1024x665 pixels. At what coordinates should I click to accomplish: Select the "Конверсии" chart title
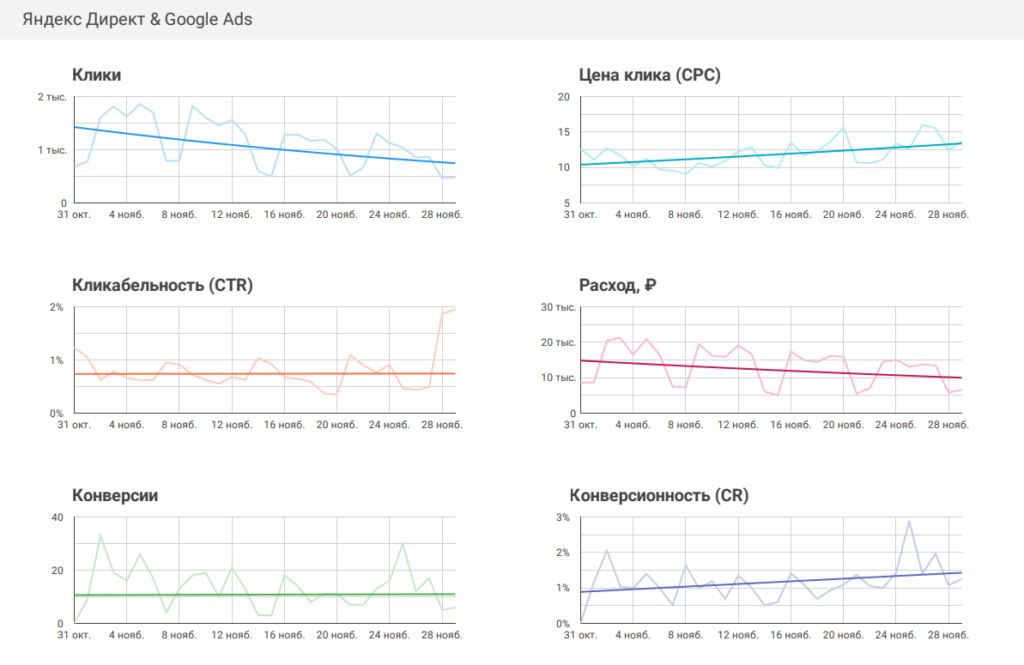115,496
